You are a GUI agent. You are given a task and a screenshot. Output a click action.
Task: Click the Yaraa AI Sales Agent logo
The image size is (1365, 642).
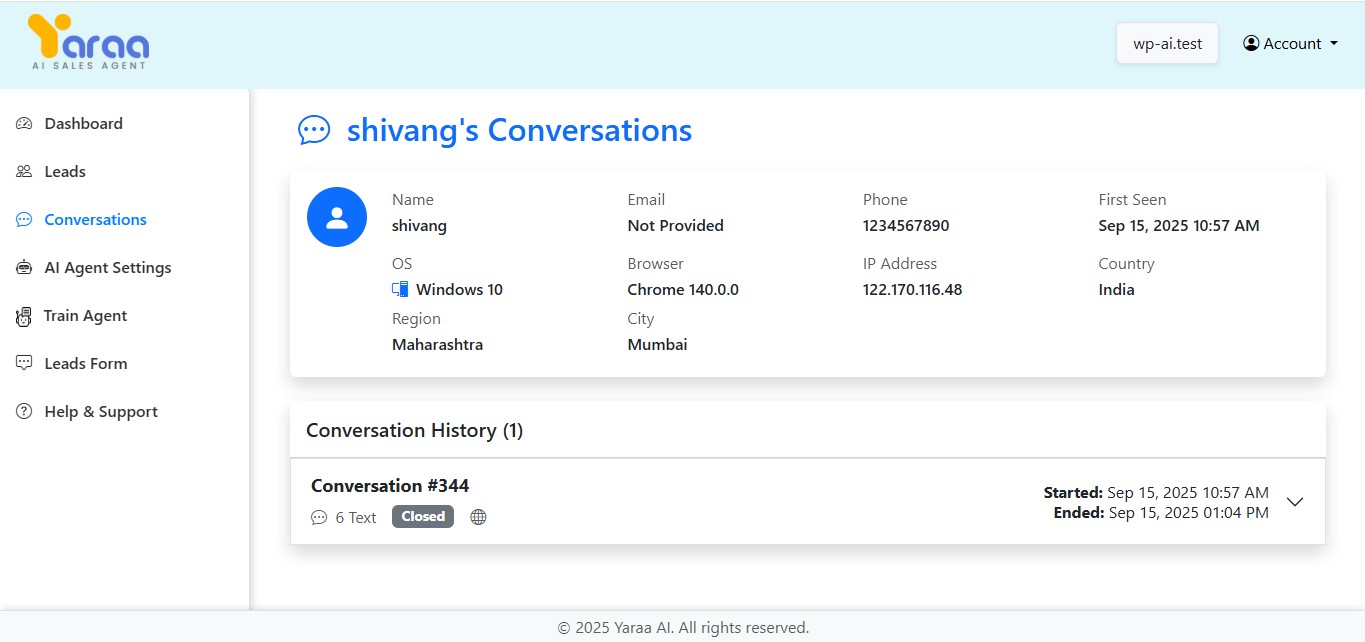point(88,42)
